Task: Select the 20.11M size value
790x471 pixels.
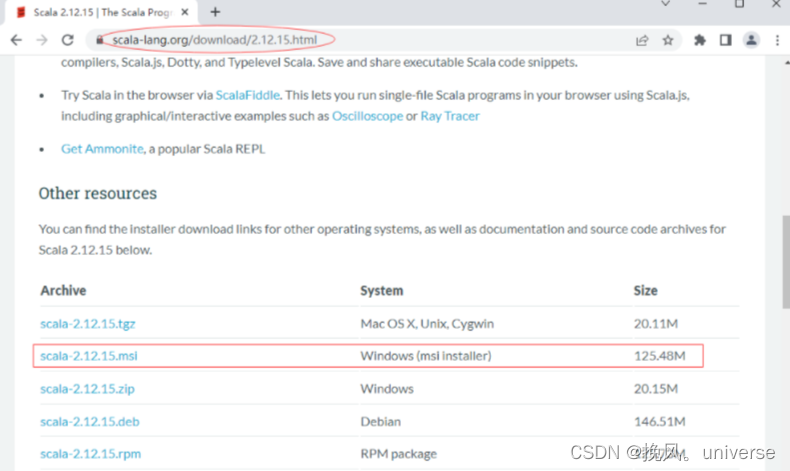Action: point(656,323)
